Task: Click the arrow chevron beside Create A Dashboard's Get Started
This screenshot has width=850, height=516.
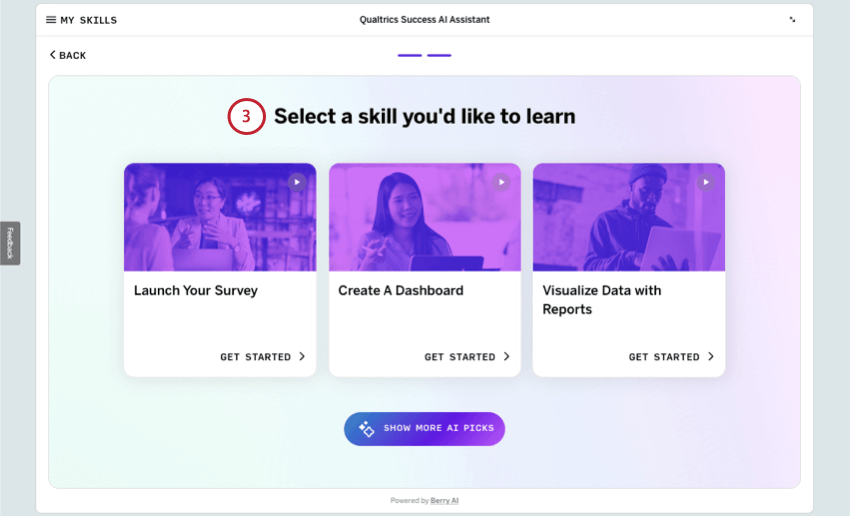Action: pos(507,356)
